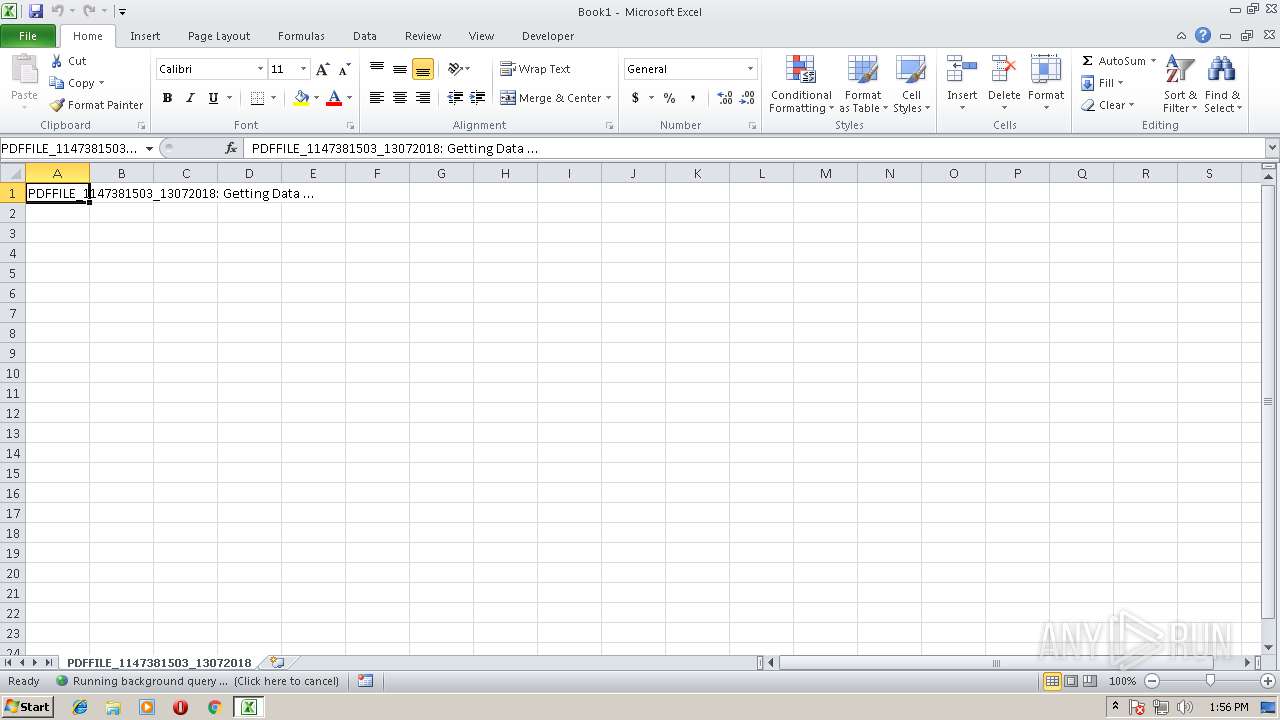Switch to the Data tab
This screenshot has height=720, width=1280.
(365, 36)
